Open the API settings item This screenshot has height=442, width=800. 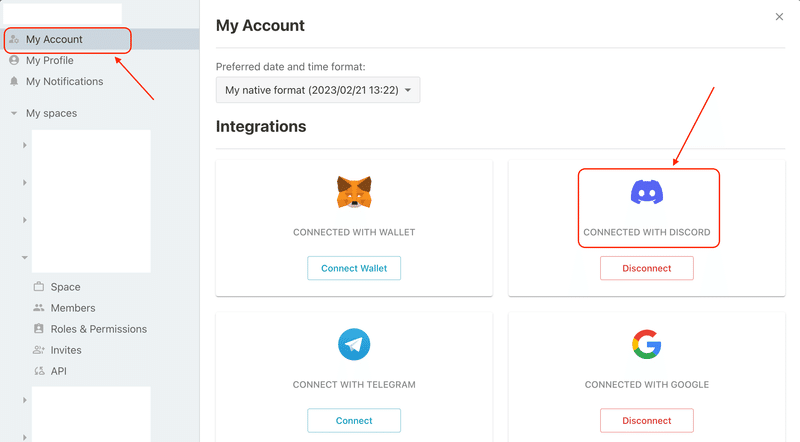[59, 371]
